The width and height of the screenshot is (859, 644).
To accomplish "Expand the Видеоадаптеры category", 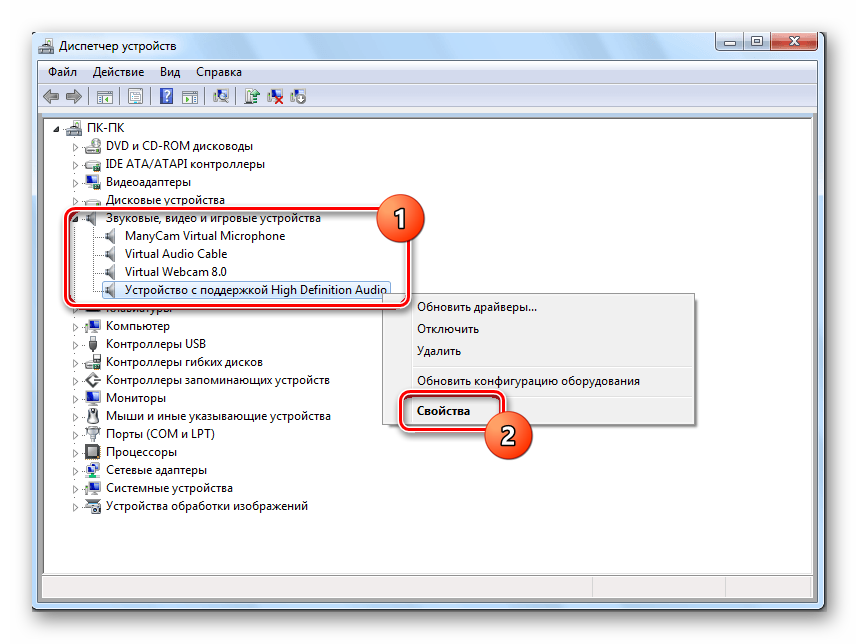I will 76,183.
